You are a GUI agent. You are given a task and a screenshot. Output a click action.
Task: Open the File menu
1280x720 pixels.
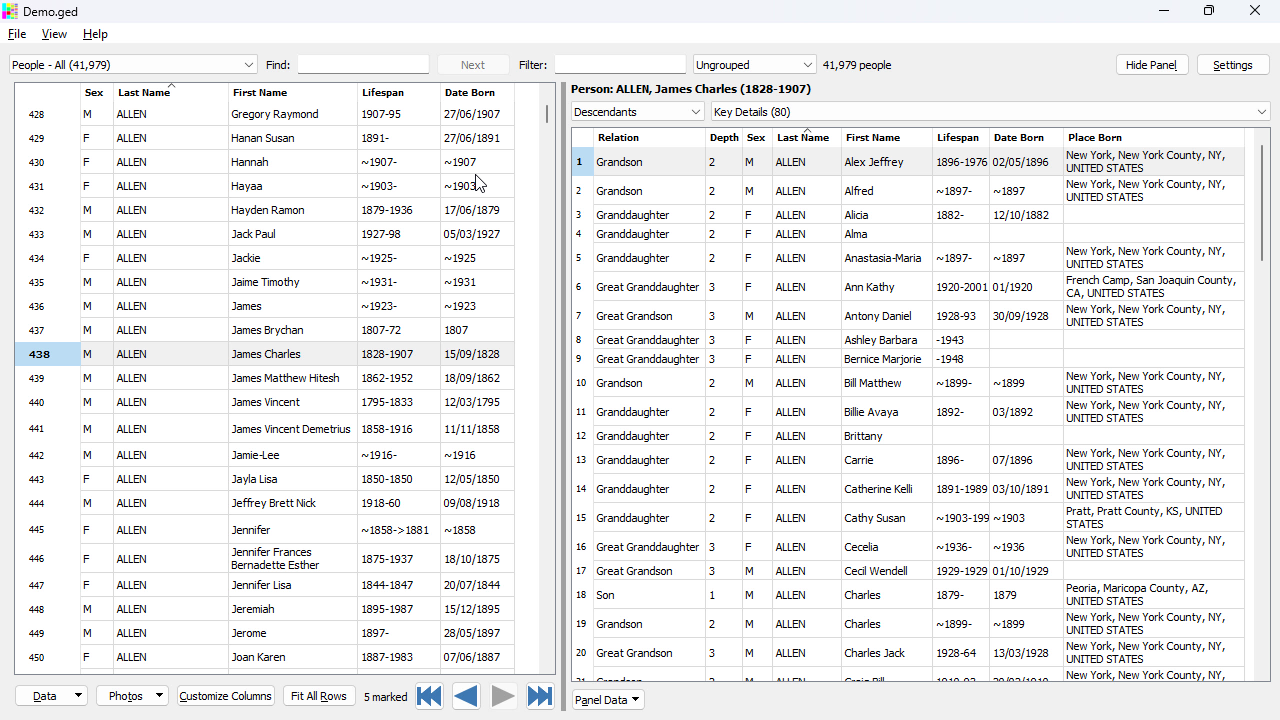click(17, 34)
